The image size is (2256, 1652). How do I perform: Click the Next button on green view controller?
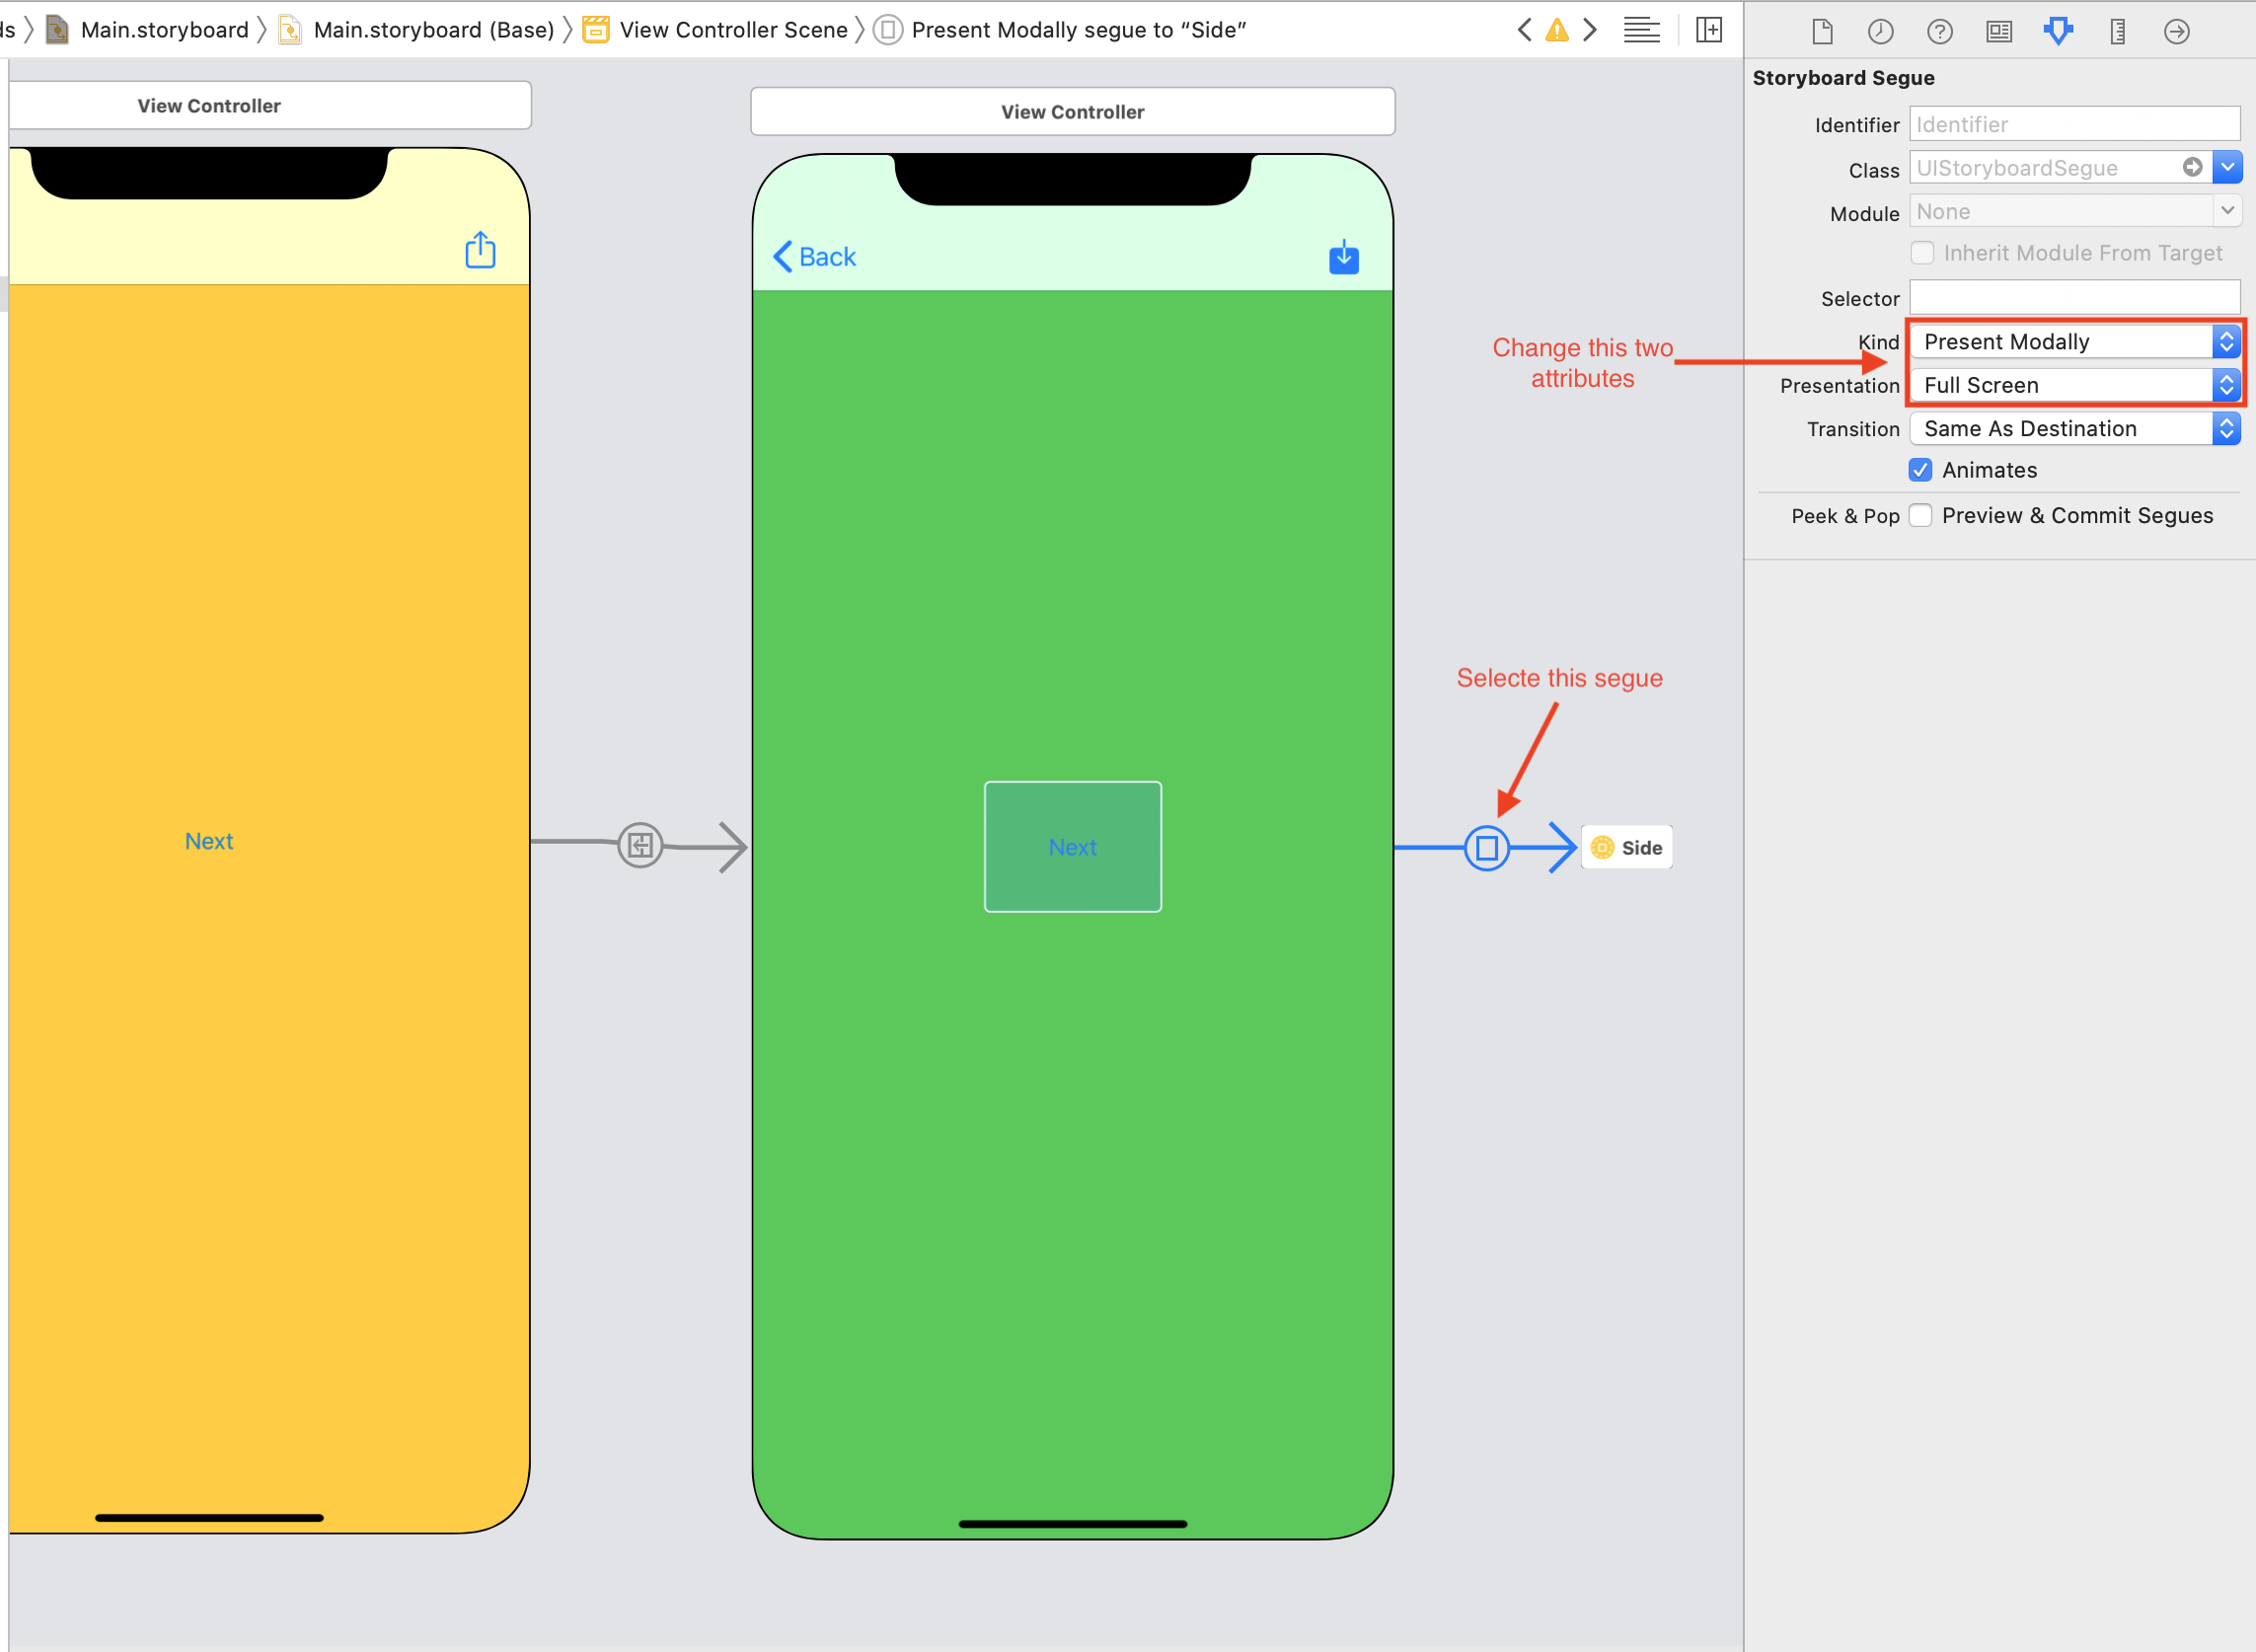[x=1072, y=848]
